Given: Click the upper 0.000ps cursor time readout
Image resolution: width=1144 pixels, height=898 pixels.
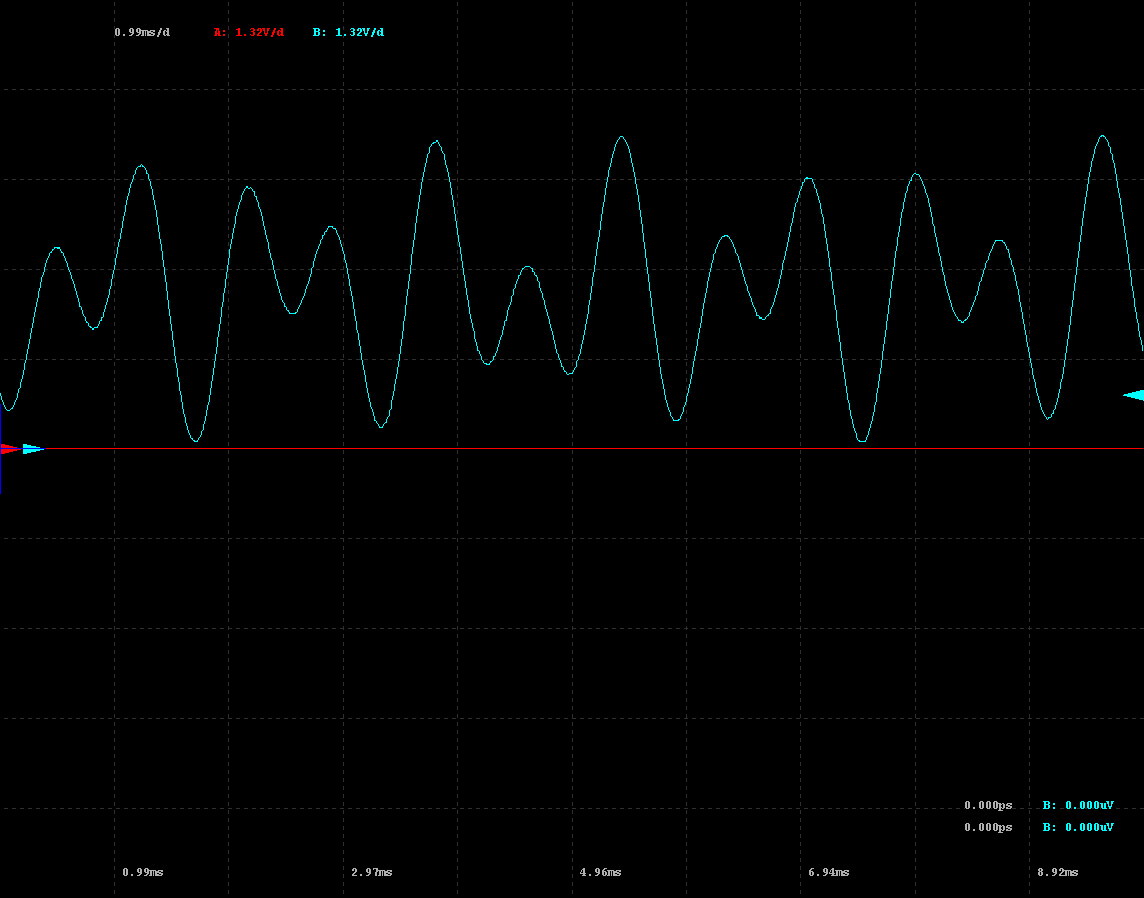Looking at the screenshot, I should pyautogui.click(x=988, y=805).
